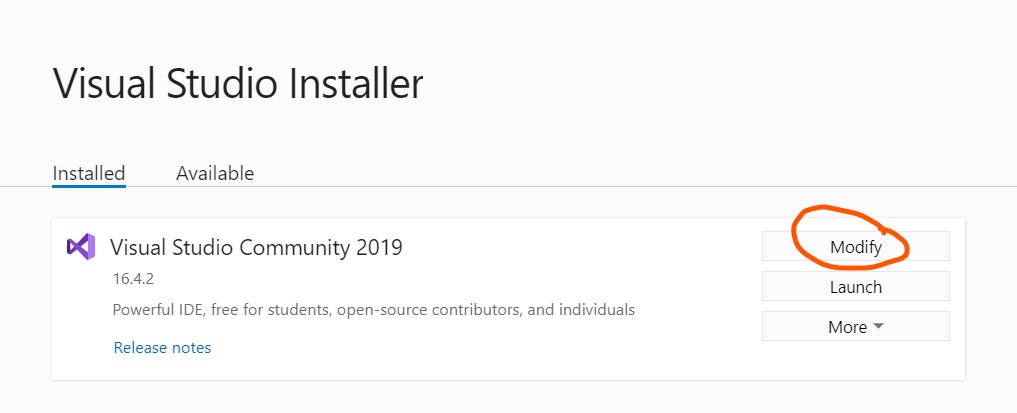Switch to the Available tab
1017x413 pixels.
(215, 173)
